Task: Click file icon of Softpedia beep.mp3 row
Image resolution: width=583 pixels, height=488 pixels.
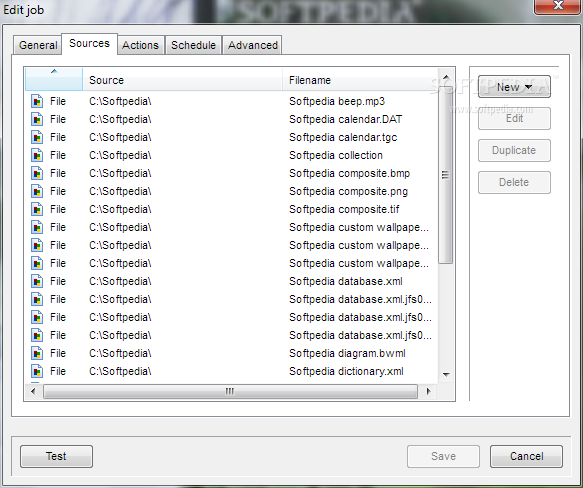Action: click(37, 101)
